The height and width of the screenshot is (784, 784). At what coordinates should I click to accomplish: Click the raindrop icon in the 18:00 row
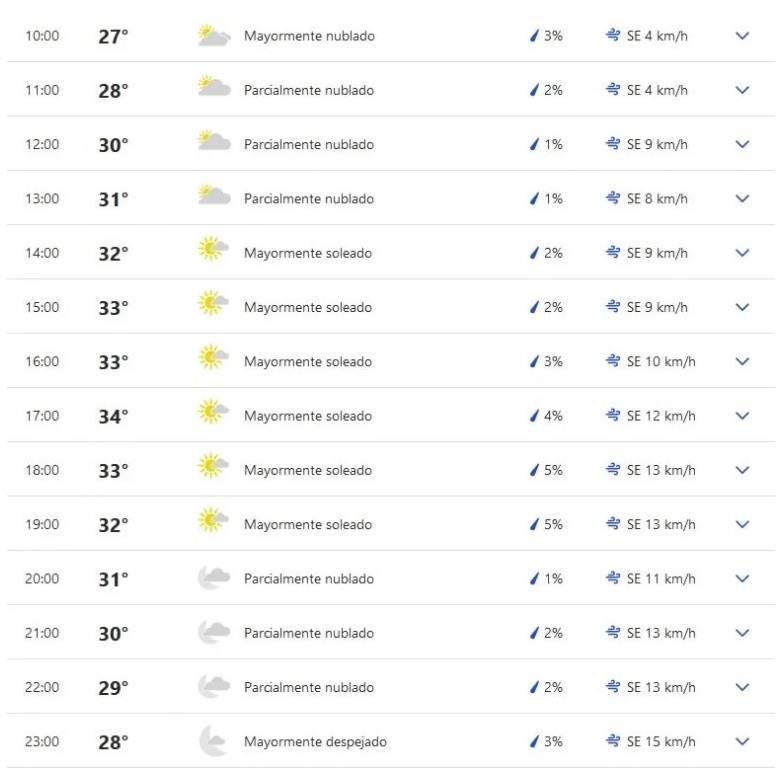click(x=534, y=470)
